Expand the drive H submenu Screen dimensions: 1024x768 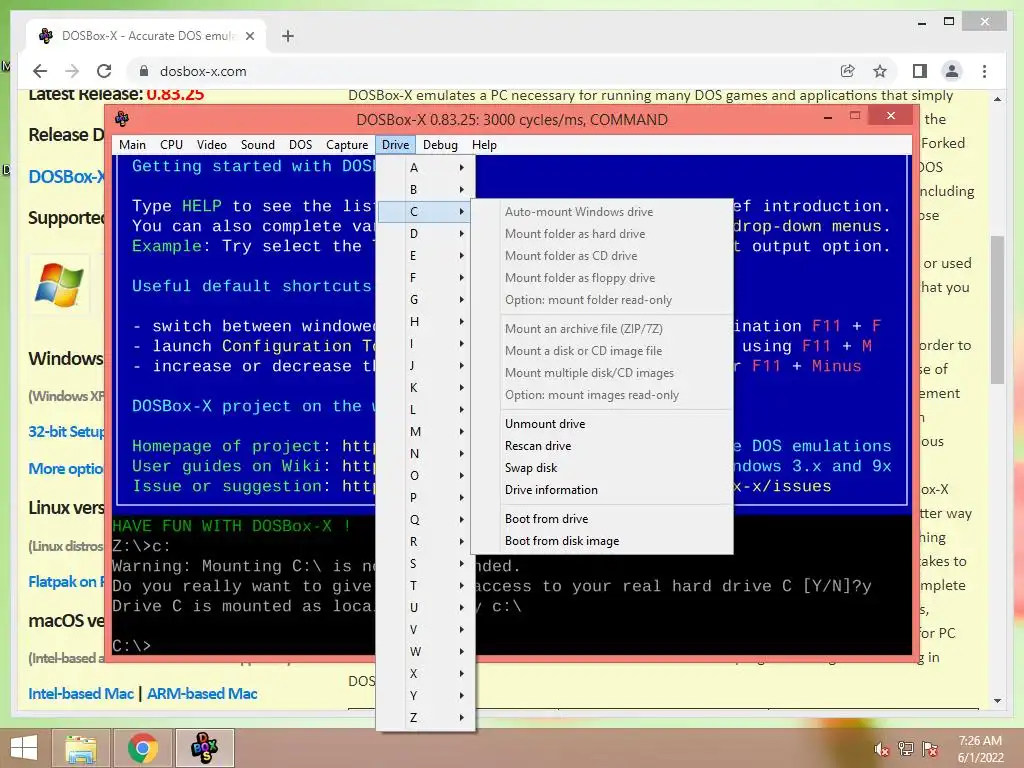pyautogui.click(x=426, y=321)
